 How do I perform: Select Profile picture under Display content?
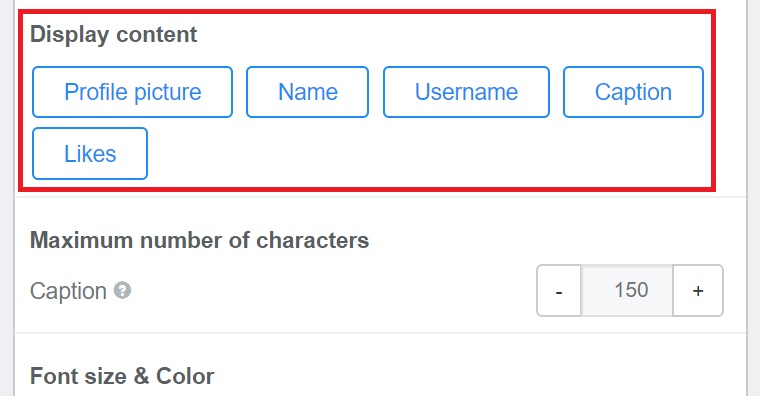coord(132,92)
